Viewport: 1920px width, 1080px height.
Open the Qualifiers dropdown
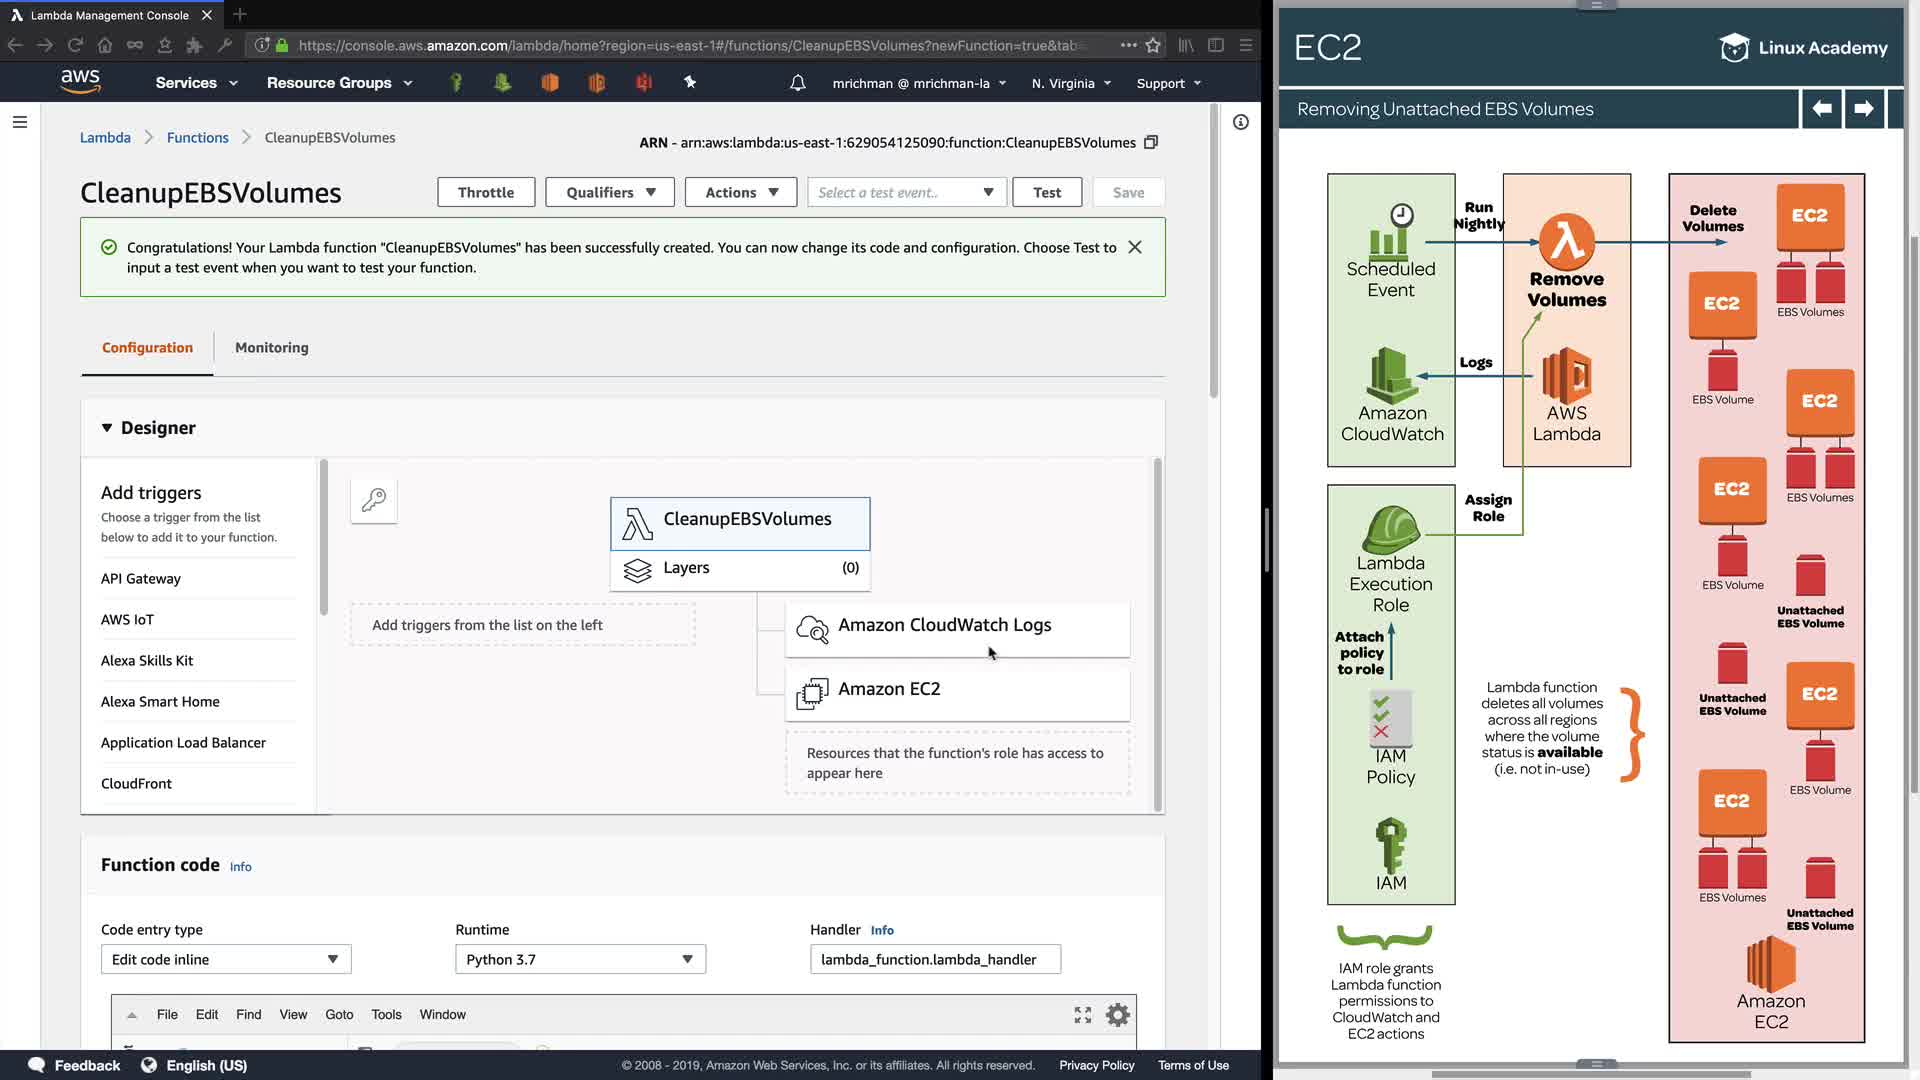610,192
